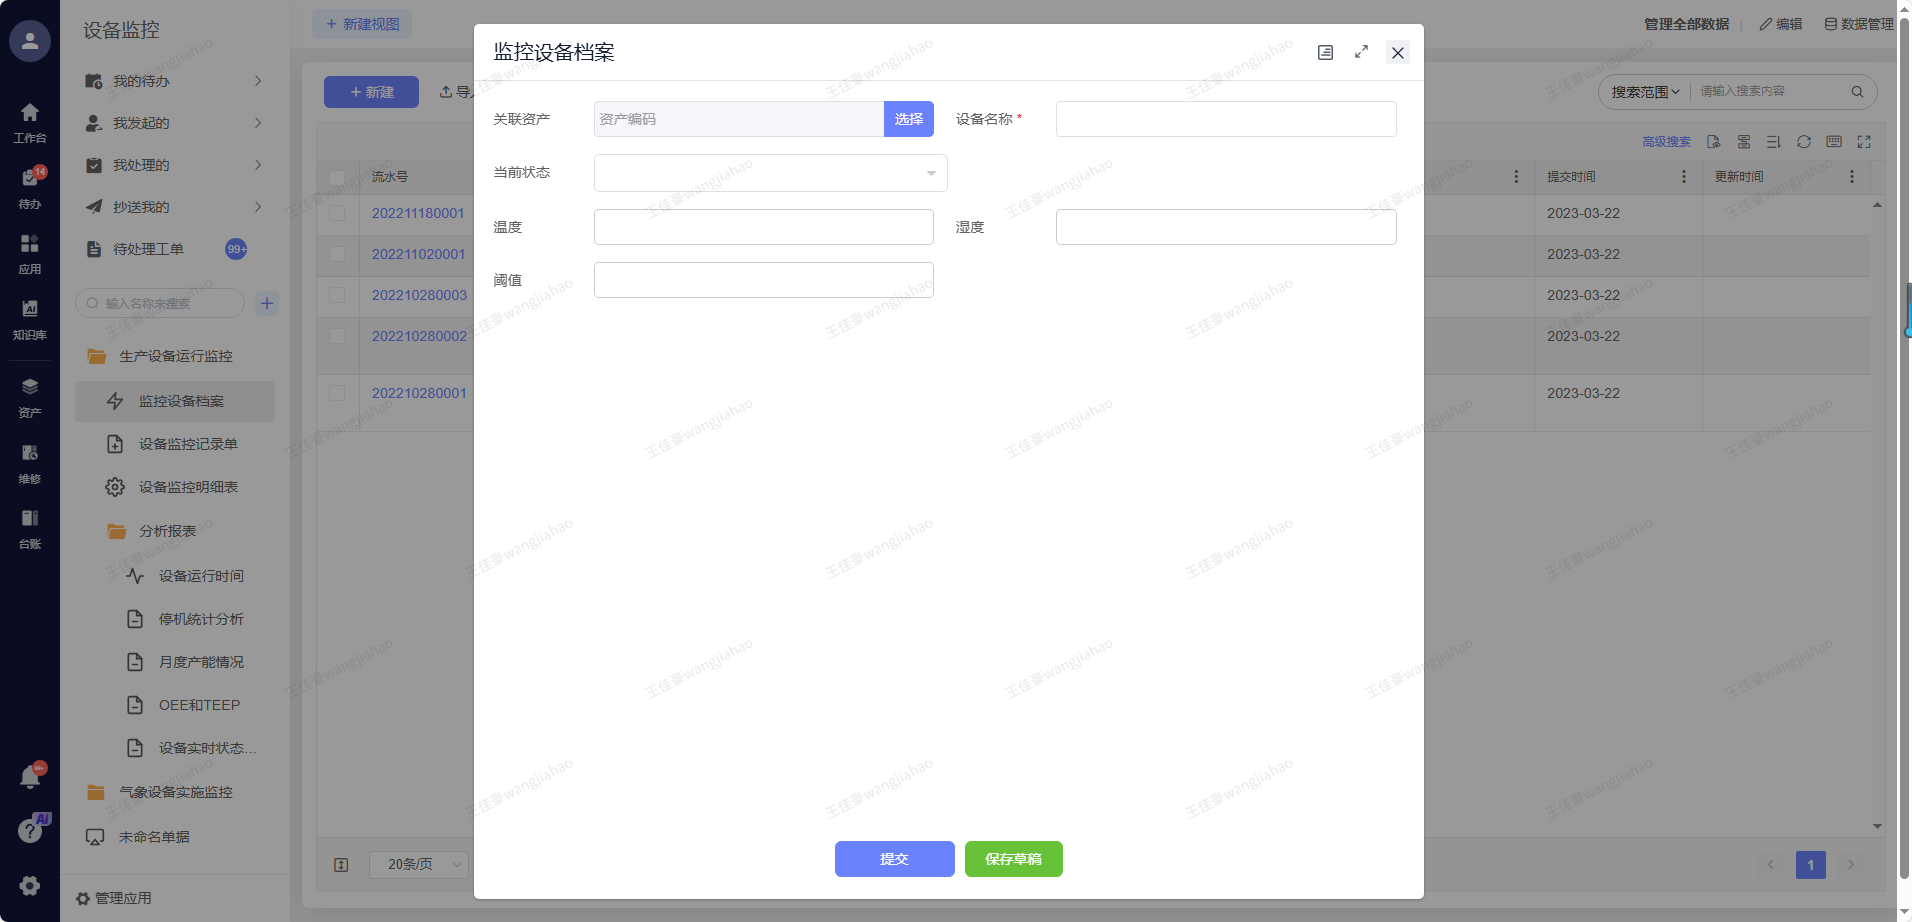
Task: Click the green 保存草稿 button
Action: (1013, 859)
